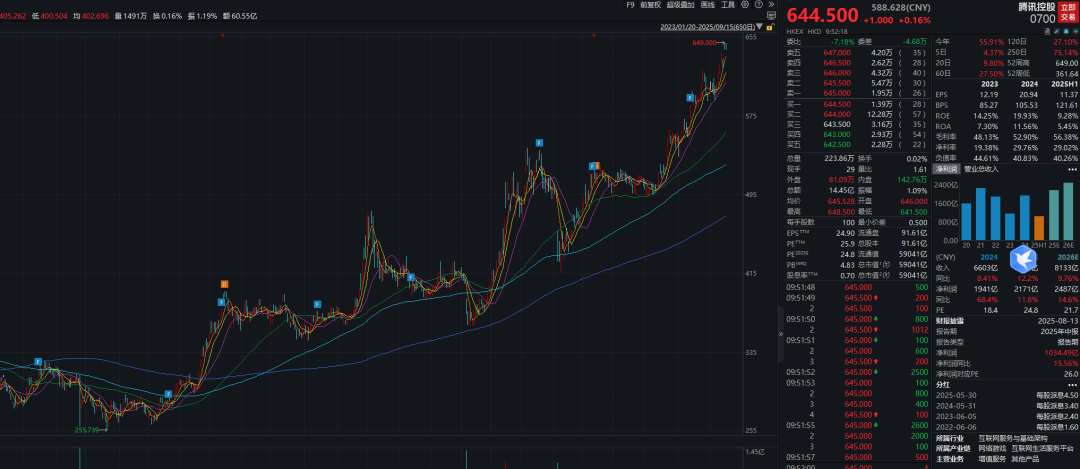Expand the top toolbar double-arrow icon
The width and height of the screenshot is (1080, 469).
tap(771, 4)
